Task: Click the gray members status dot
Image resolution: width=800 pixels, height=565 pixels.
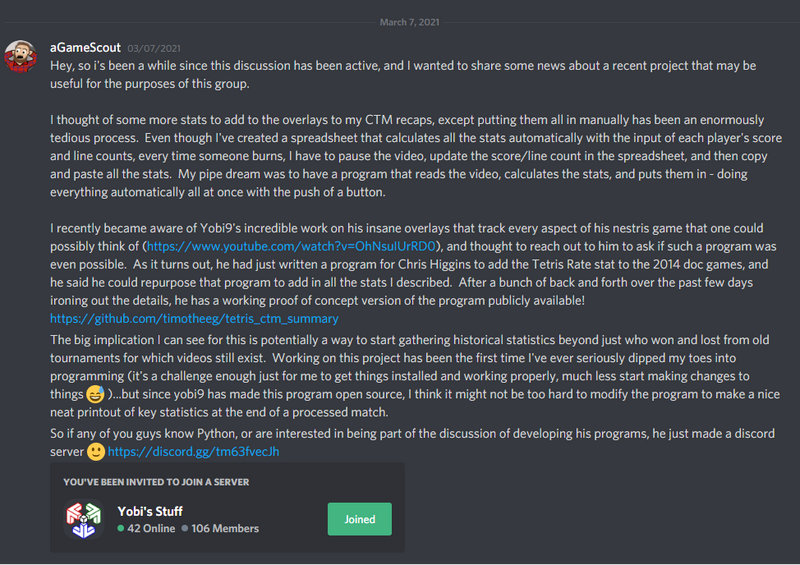Action: click(185, 528)
